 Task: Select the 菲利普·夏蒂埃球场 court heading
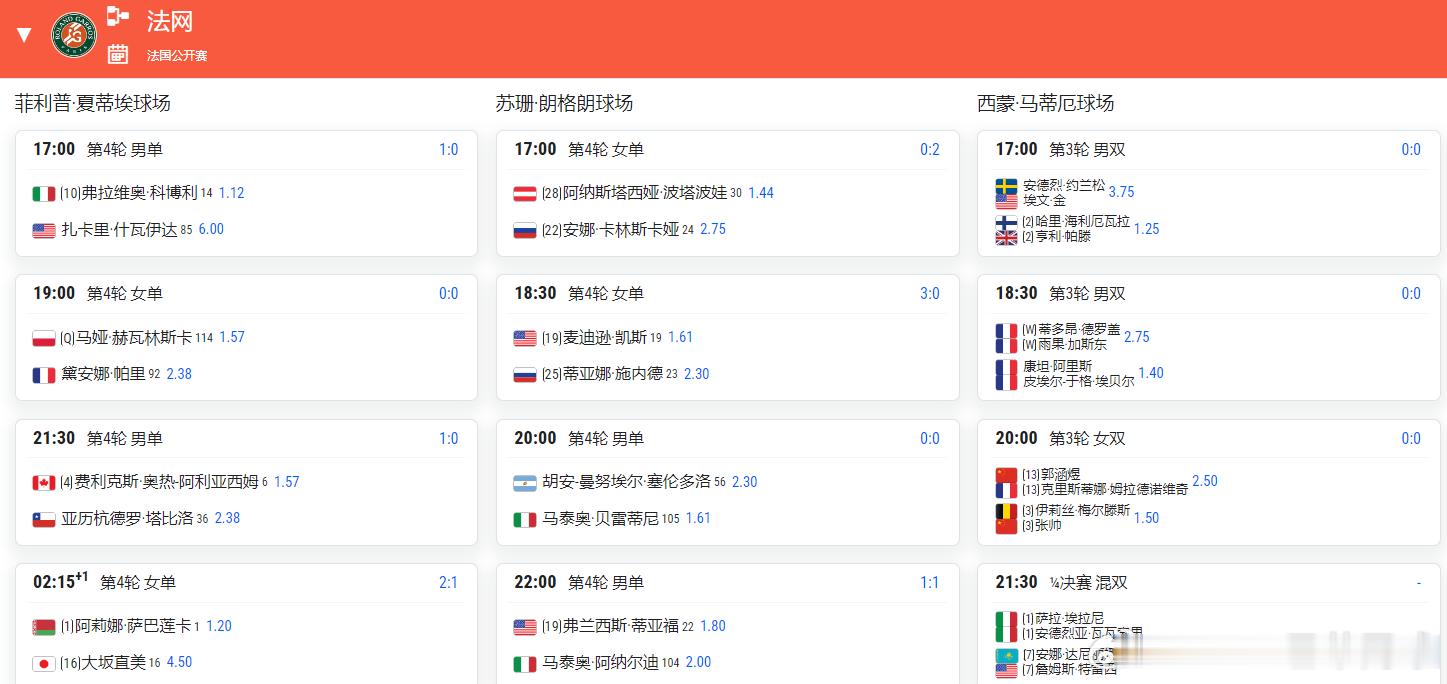(93, 103)
